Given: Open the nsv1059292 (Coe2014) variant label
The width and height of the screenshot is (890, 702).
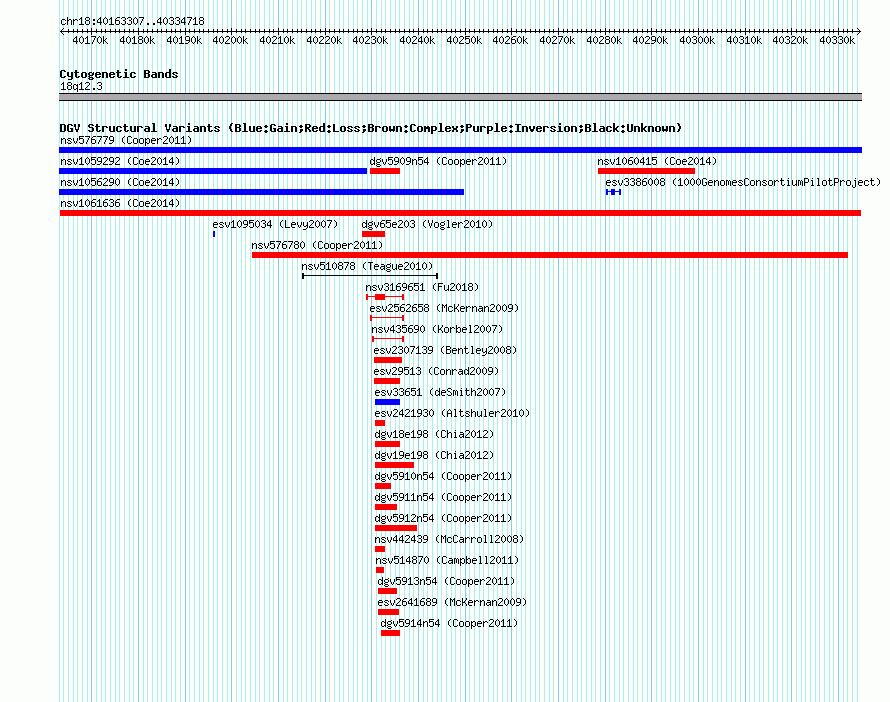Looking at the screenshot, I should click(120, 161).
